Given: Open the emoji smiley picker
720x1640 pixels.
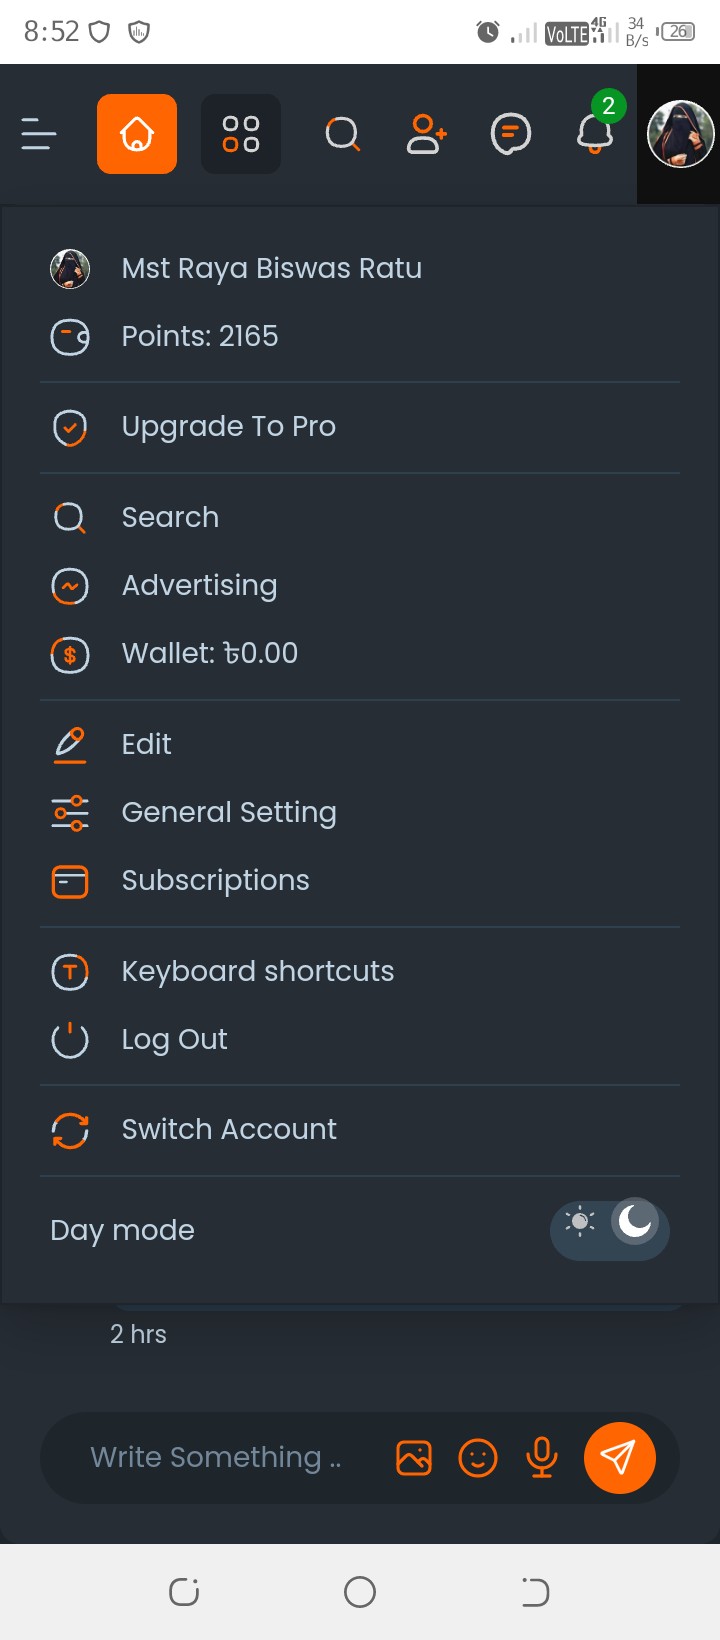Looking at the screenshot, I should click(x=478, y=1458).
